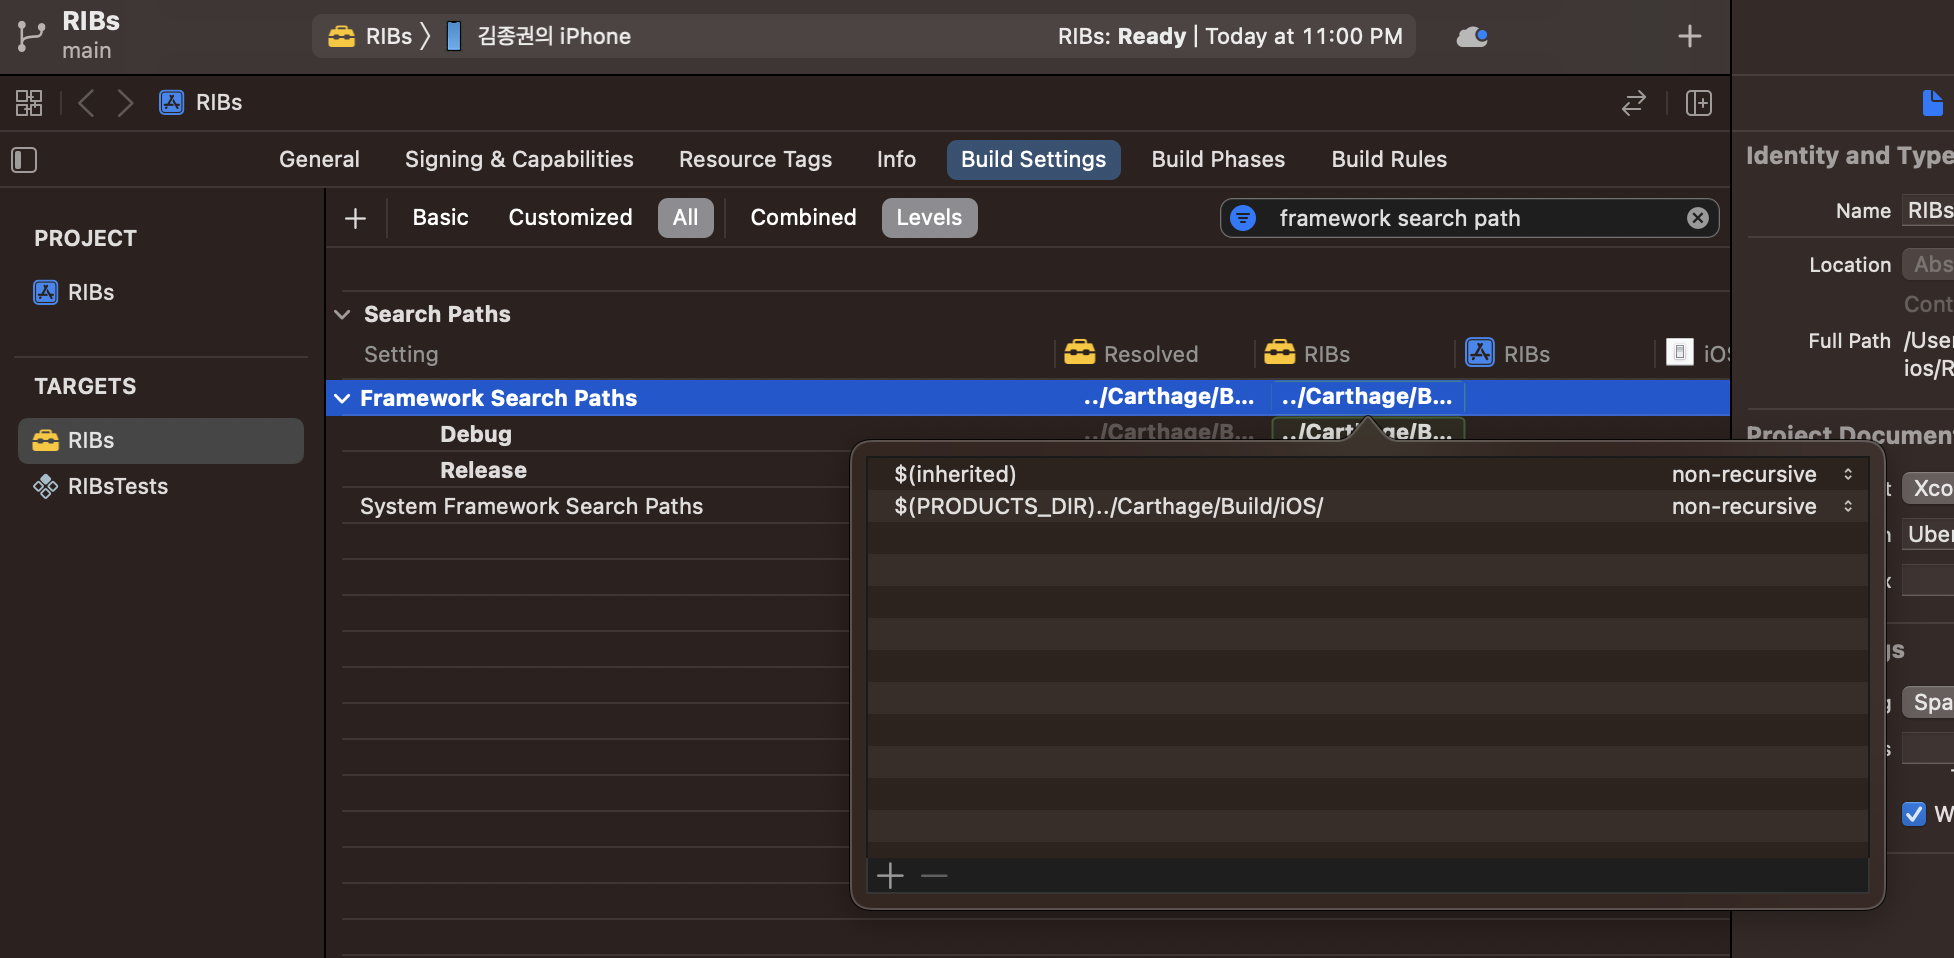1954x958 pixels.
Task: Click the RIBs project icon in jump bar
Action: click(172, 103)
